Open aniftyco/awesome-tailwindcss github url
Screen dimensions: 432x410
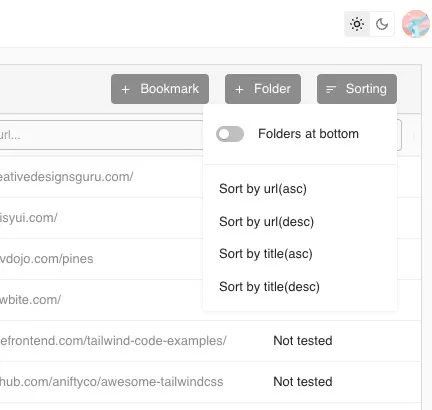coord(111,382)
